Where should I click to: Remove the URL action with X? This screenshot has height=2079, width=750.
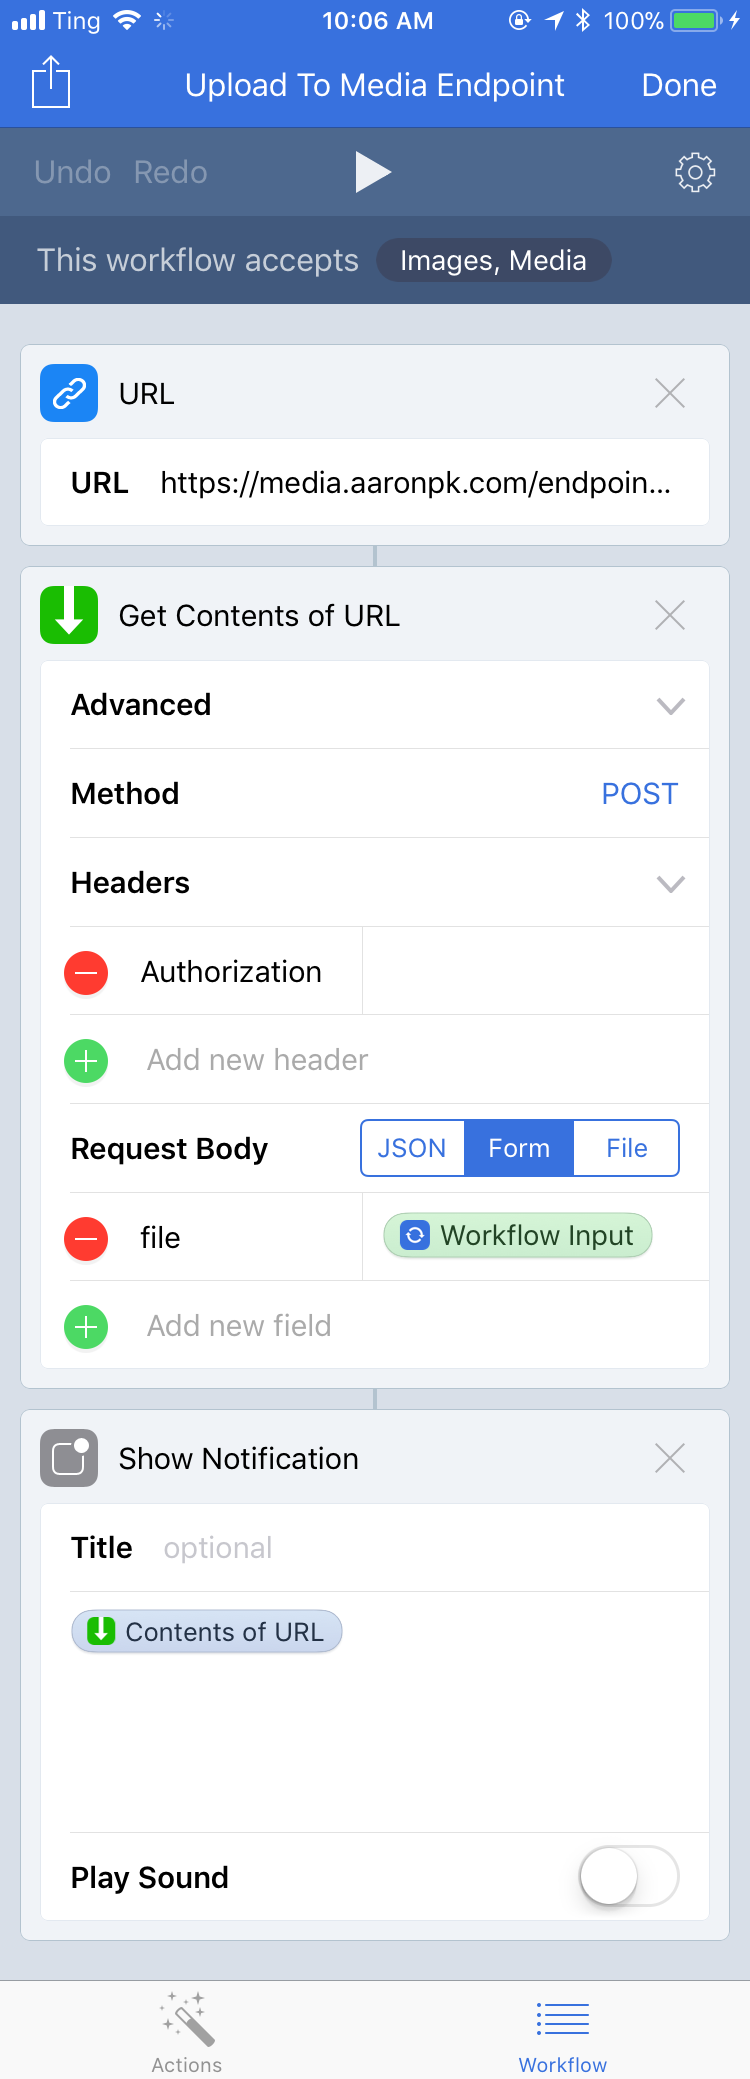(670, 393)
